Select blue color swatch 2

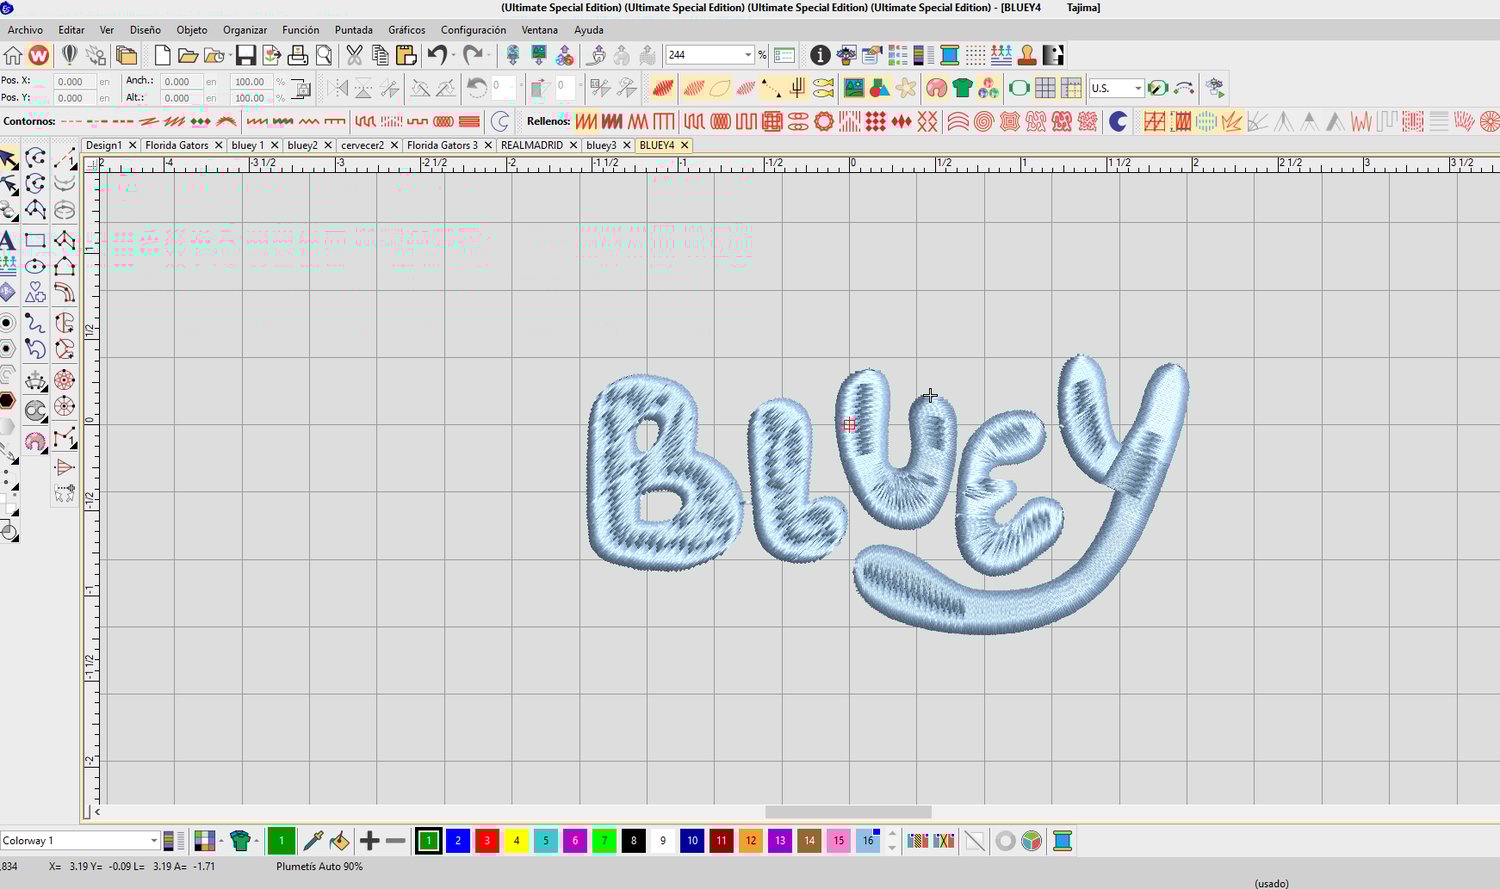(x=458, y=841)
